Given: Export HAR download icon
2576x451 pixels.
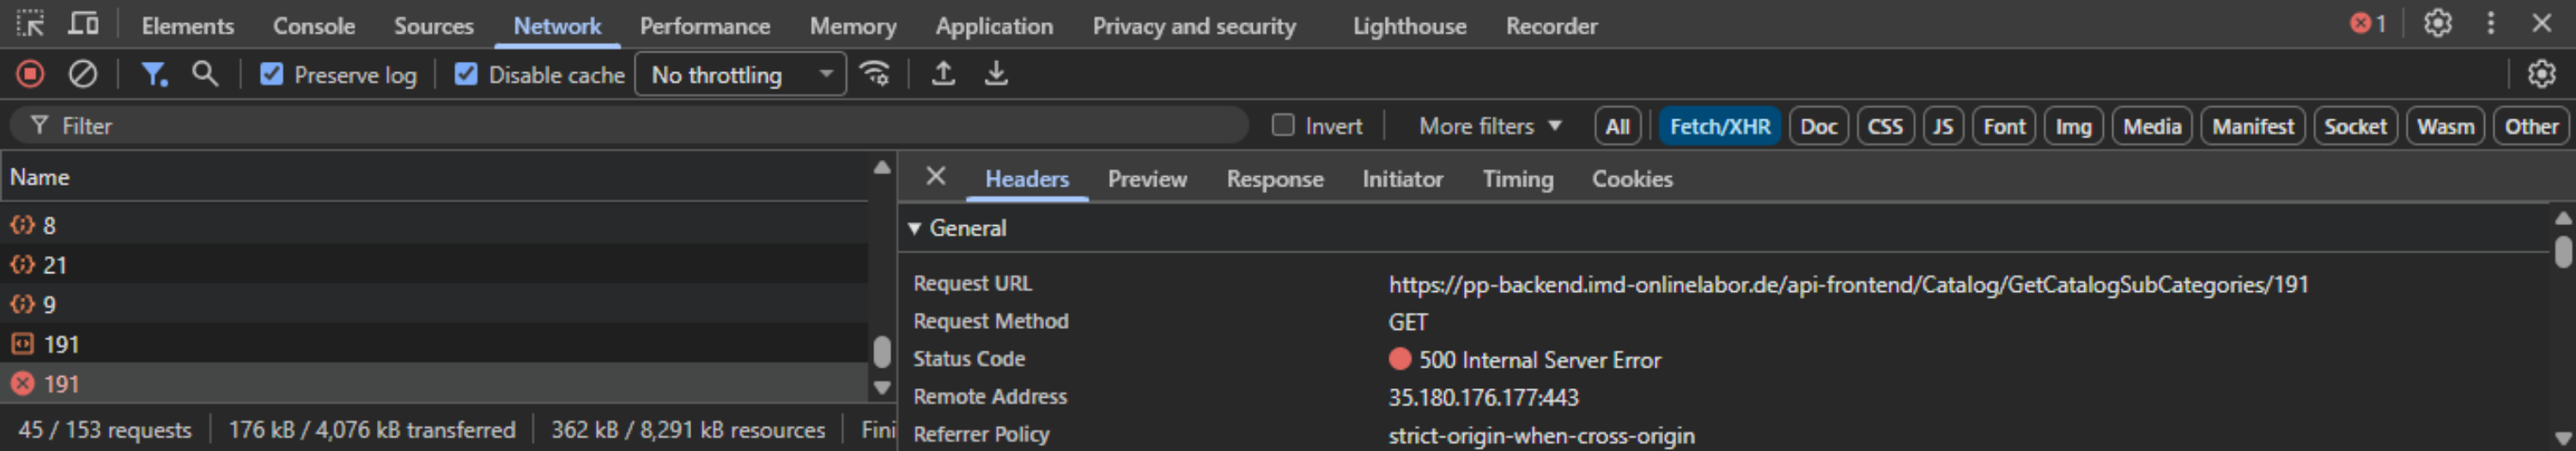Looking at the screenshot, I should coord(996,74).
